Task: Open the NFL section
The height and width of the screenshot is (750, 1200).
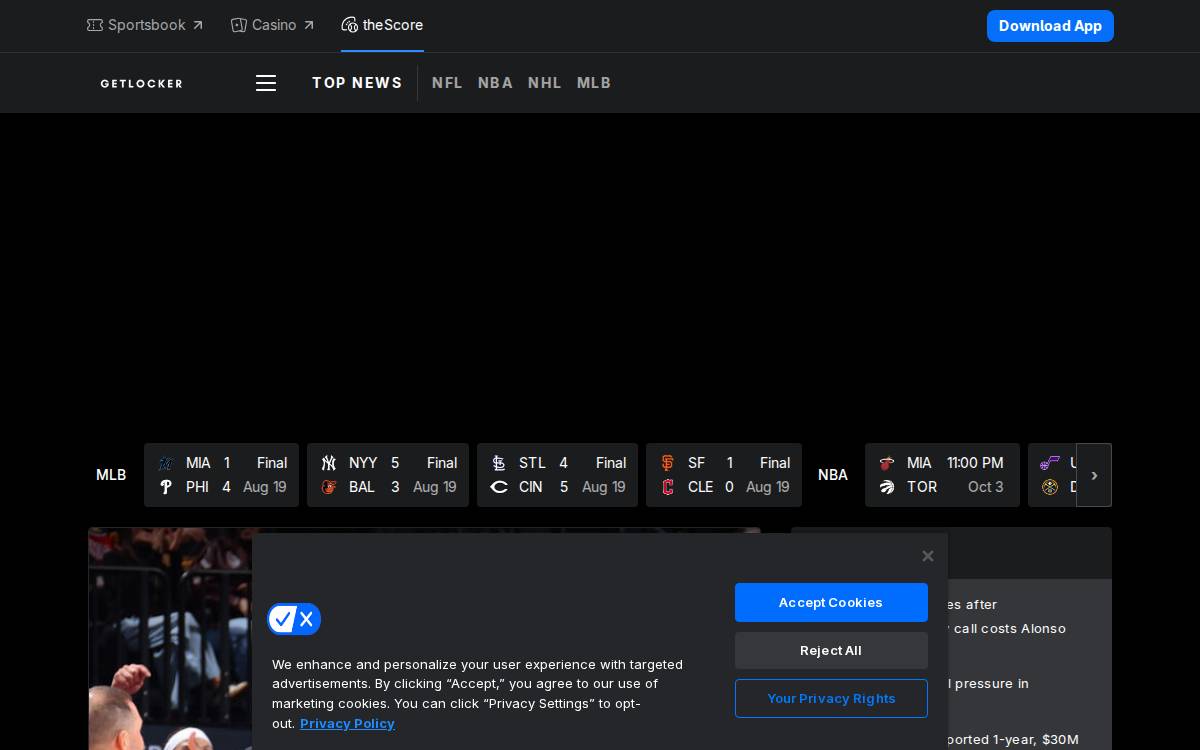Action: tap(447, 83)
